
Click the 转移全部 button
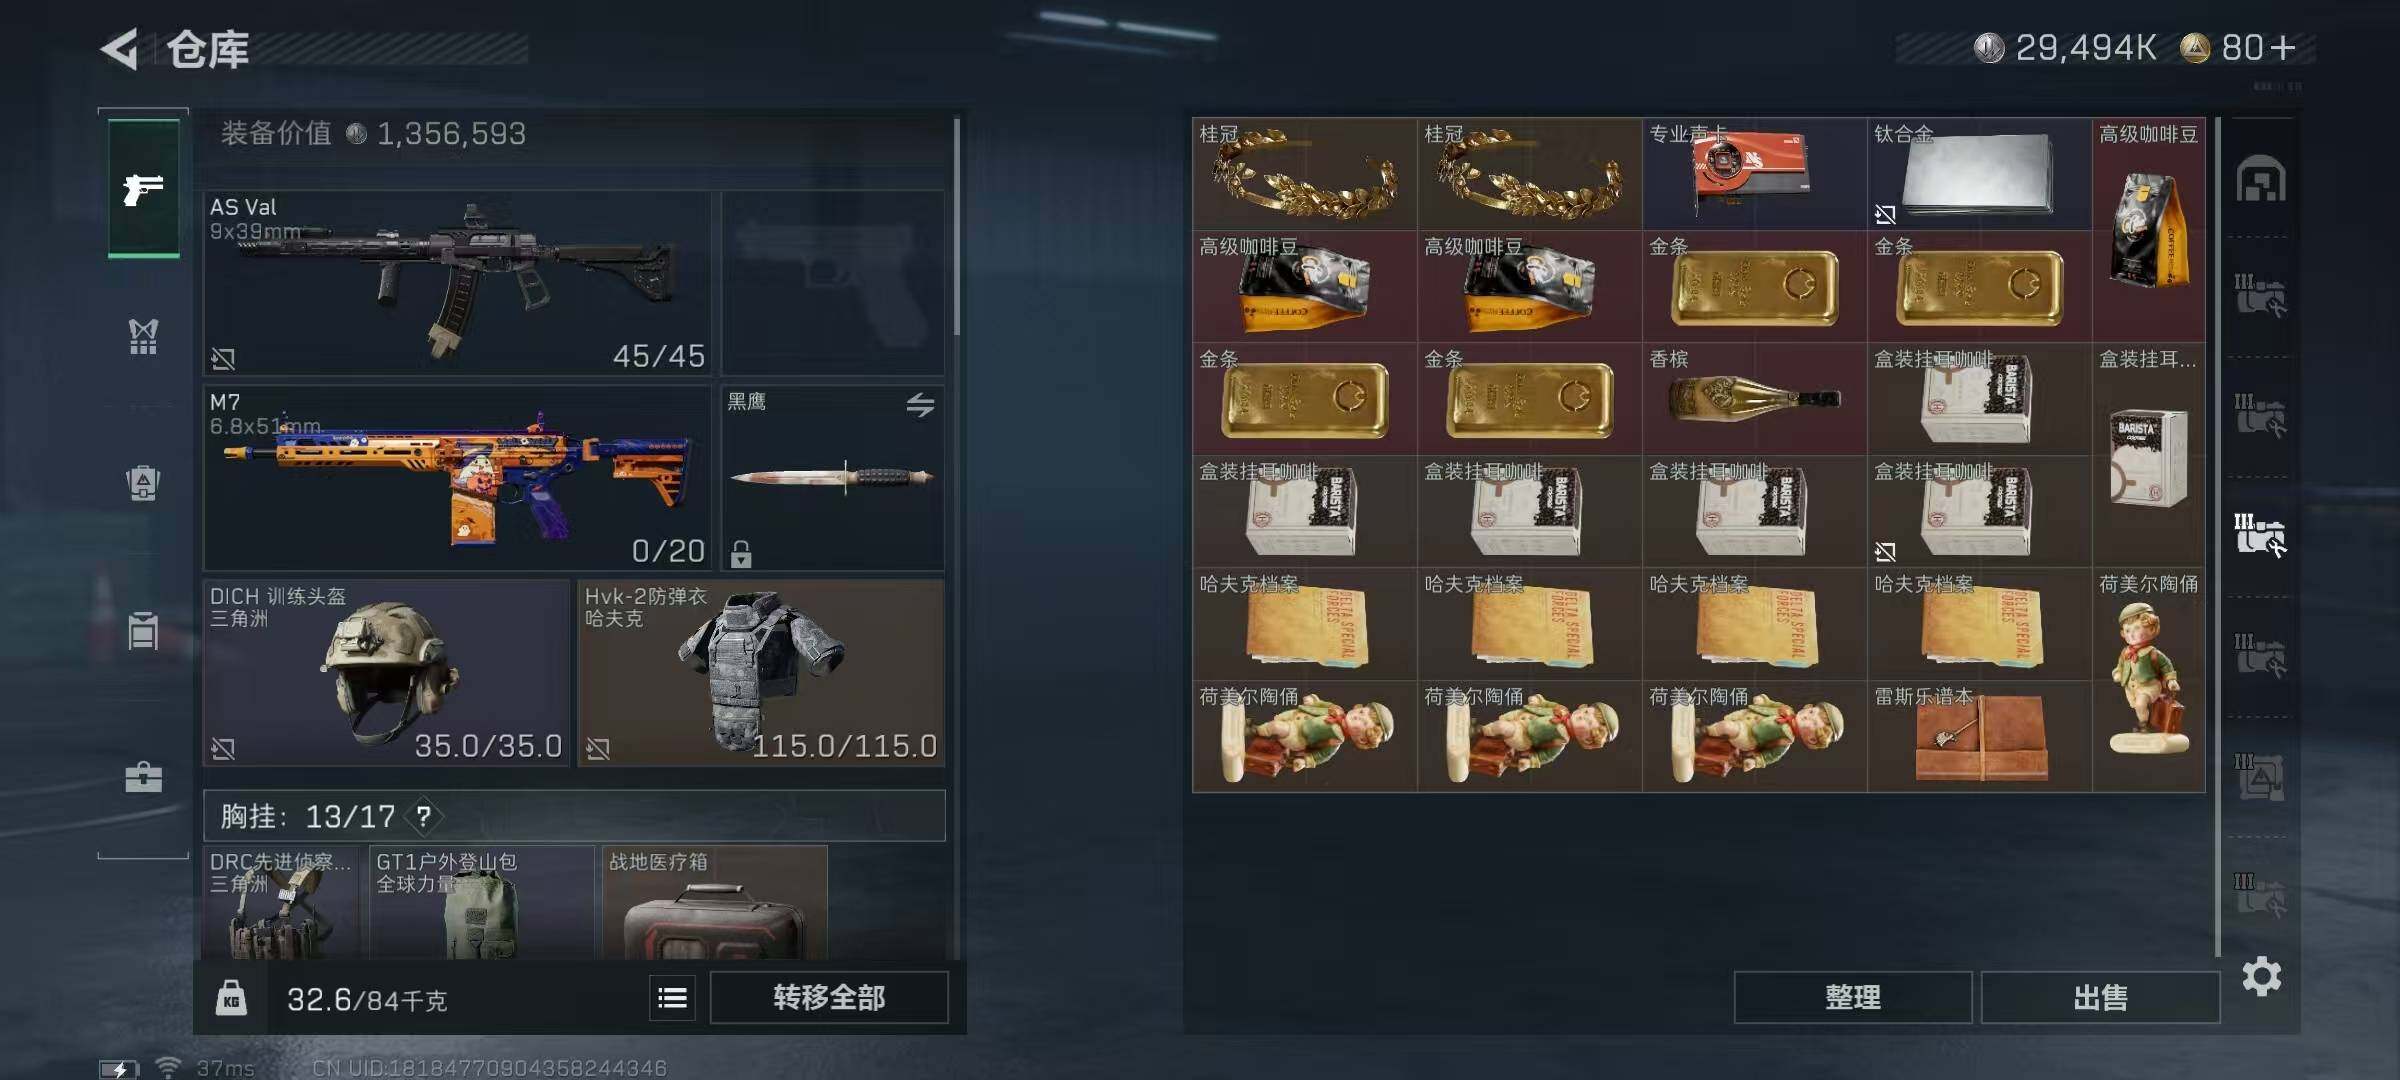tap(829, 997)
